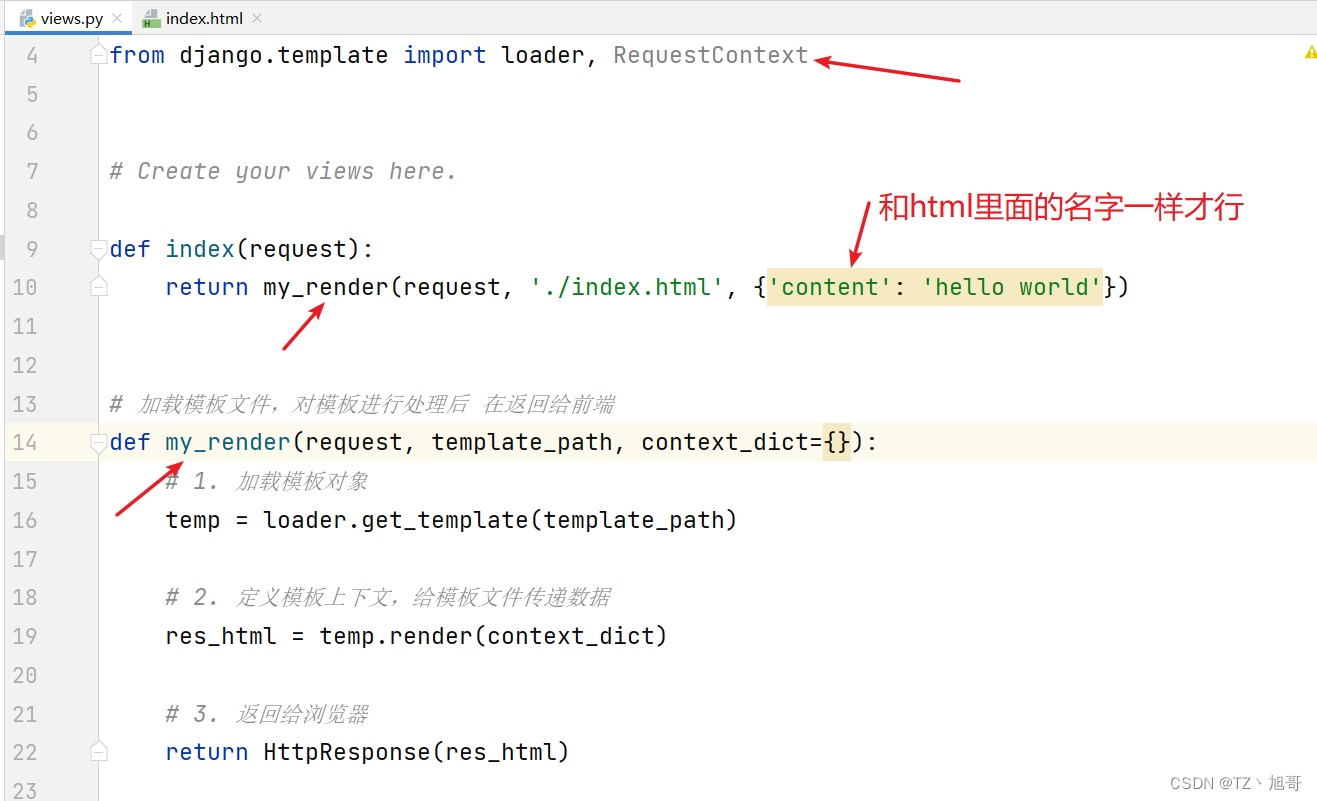Viewport: 1317px width, 801px height.
Task: Collapse the my_render function at line 14
Action: tap(98, 443)
